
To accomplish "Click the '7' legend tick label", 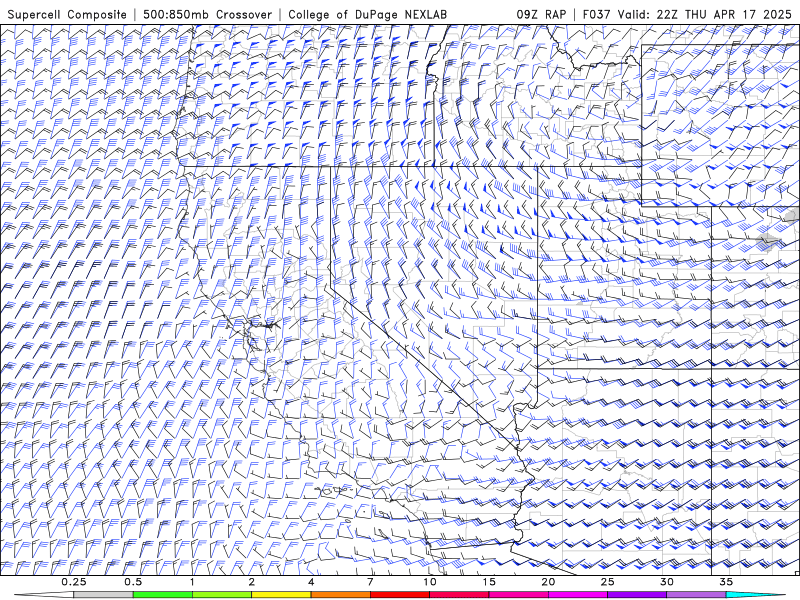I will 370,582.
